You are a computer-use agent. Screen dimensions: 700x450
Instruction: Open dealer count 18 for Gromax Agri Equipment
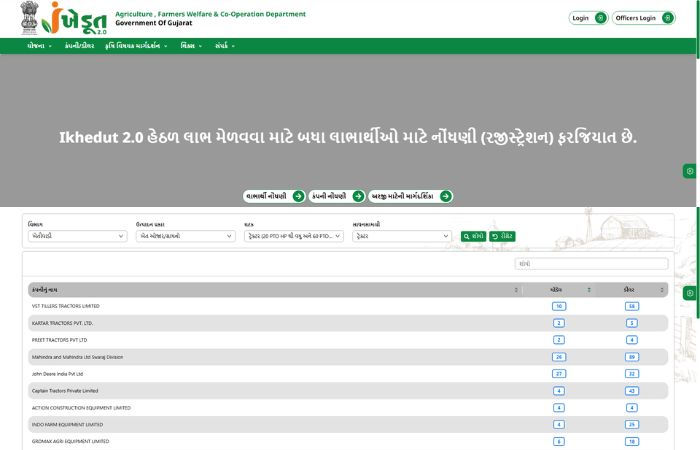[x=632, y=442]
